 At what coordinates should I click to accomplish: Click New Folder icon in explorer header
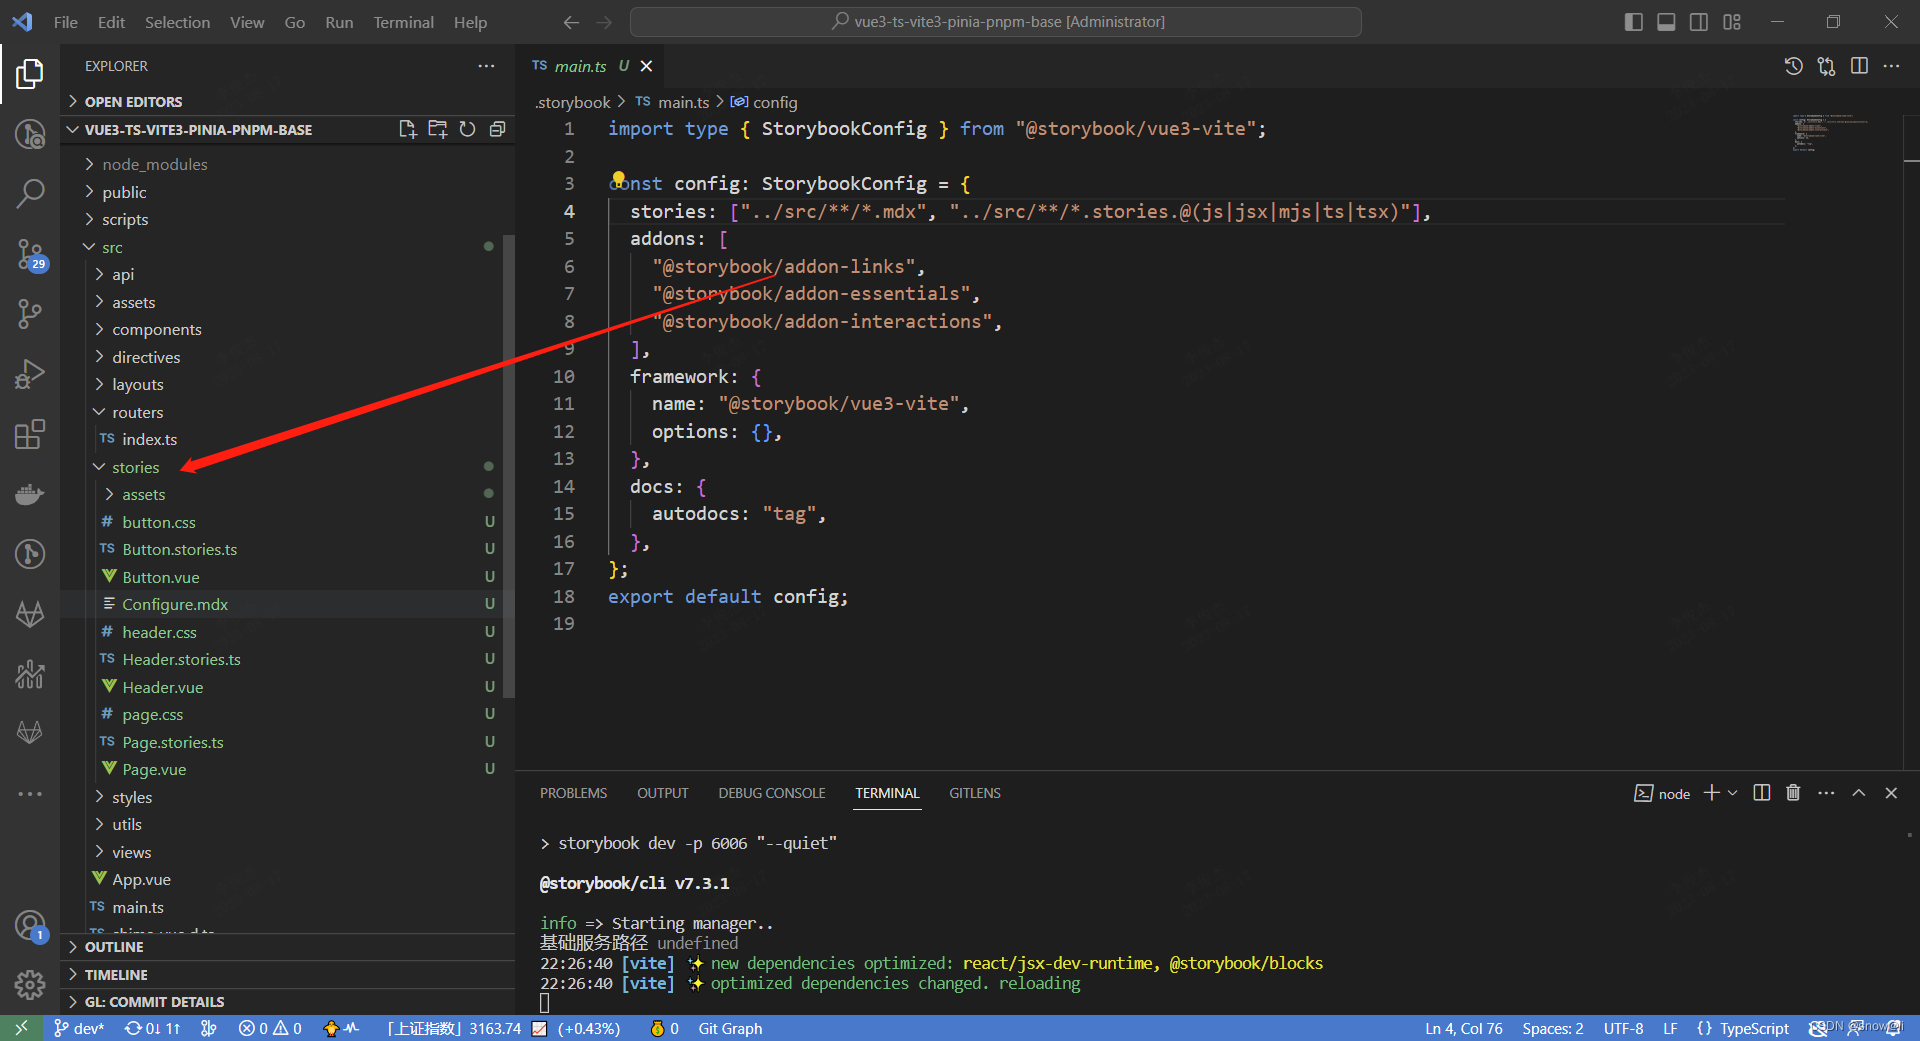point(438,129)
